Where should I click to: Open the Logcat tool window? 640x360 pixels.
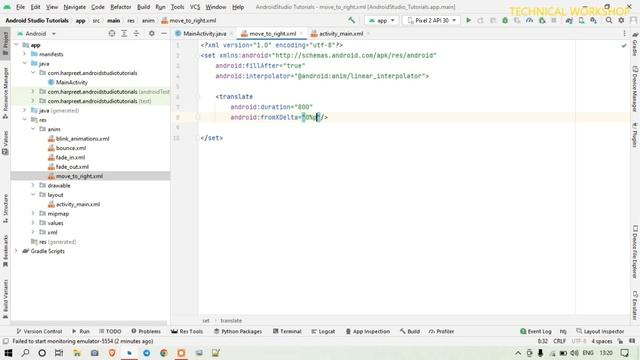[x=322, y=331]
